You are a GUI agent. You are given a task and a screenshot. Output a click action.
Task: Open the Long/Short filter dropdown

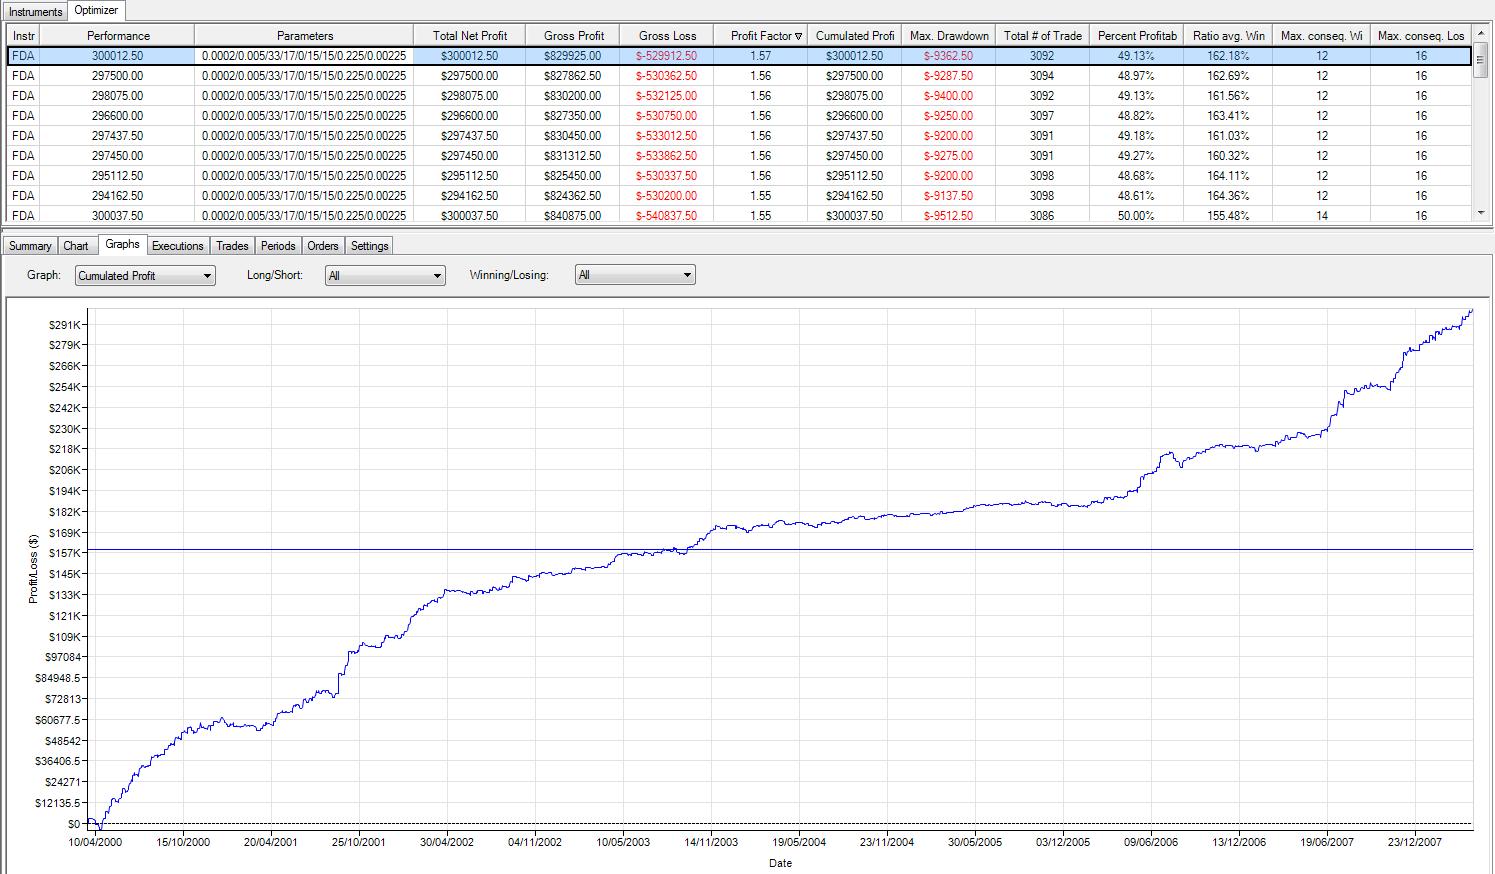point(385,276)
